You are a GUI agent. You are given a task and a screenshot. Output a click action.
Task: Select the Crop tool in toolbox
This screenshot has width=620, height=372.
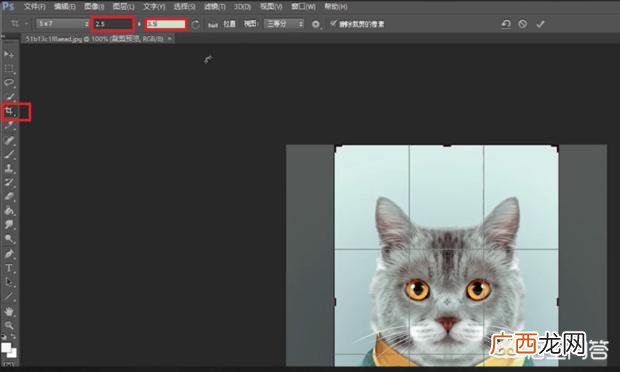tap(9, 111)
